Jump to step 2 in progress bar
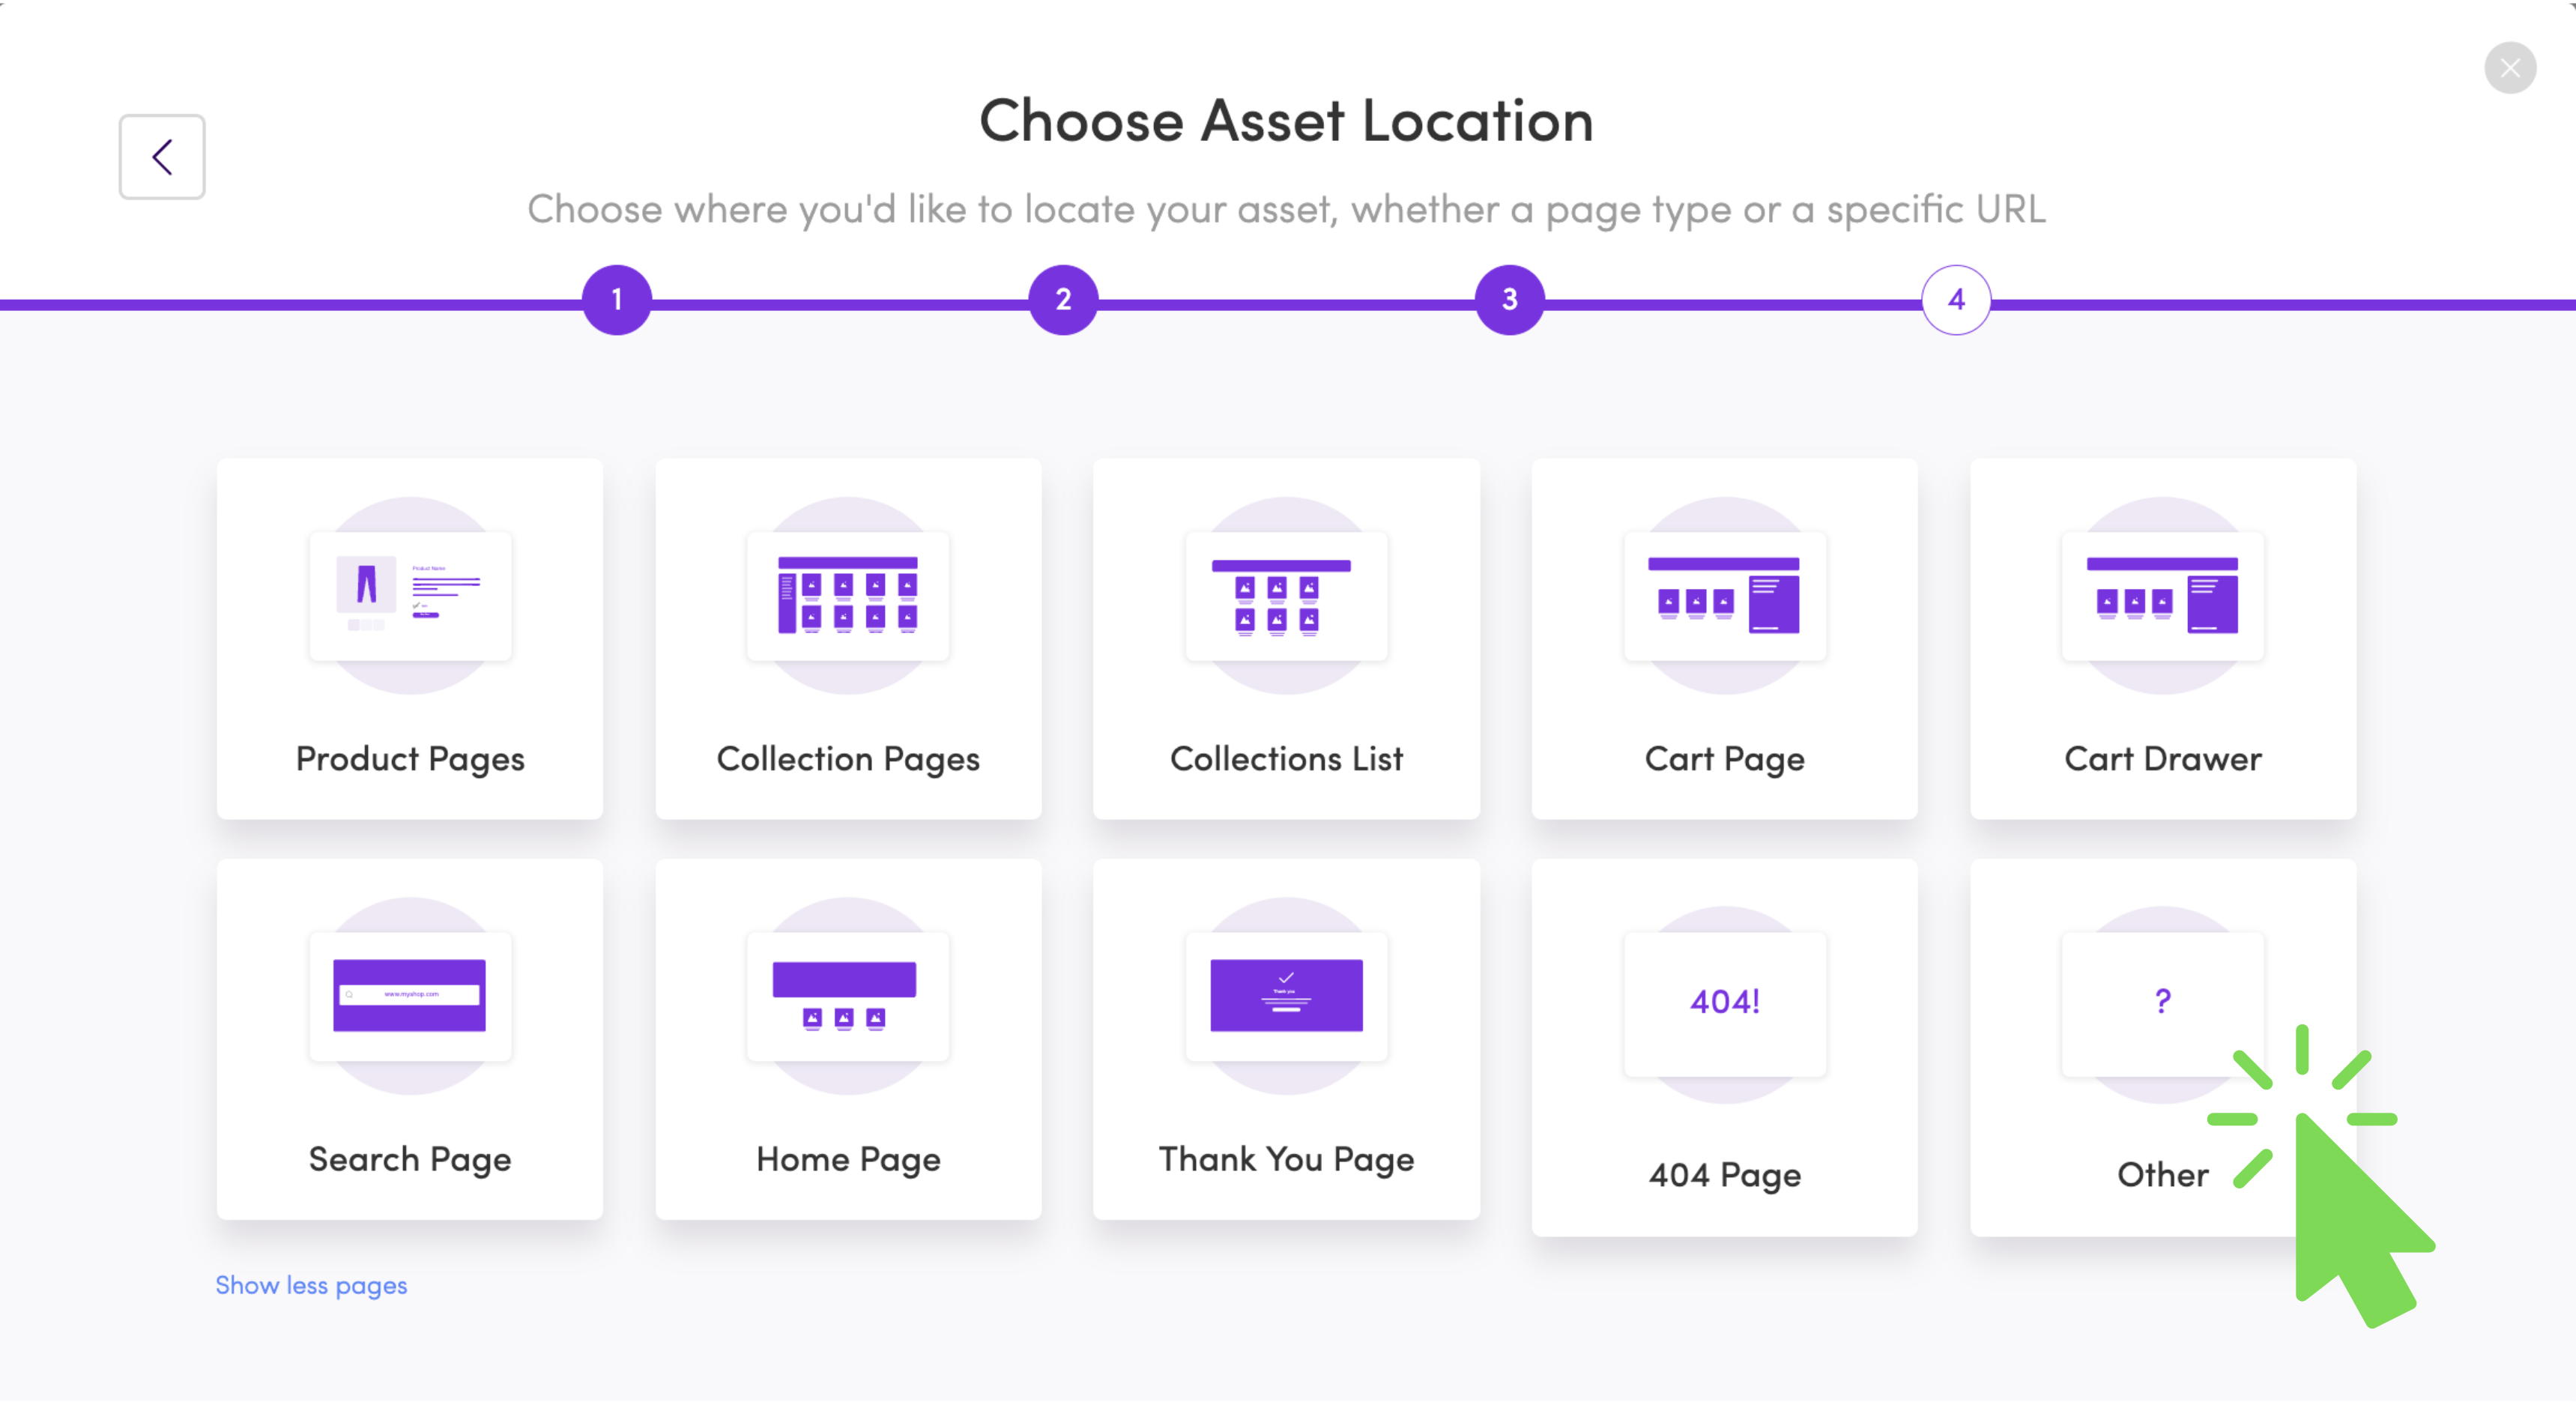The image size is (2576, 1405). pyautogui.click(x=1063, y=299)
